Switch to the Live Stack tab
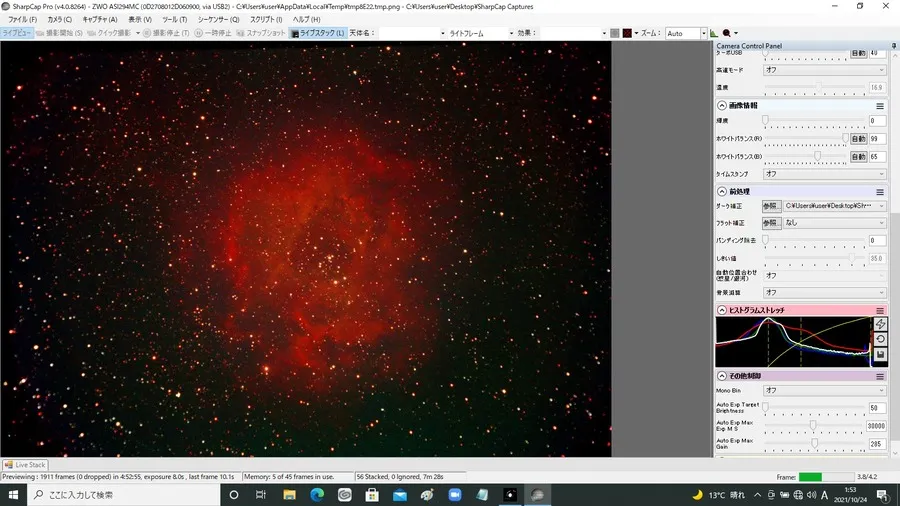The image size is (900, 506). (25, 465)
